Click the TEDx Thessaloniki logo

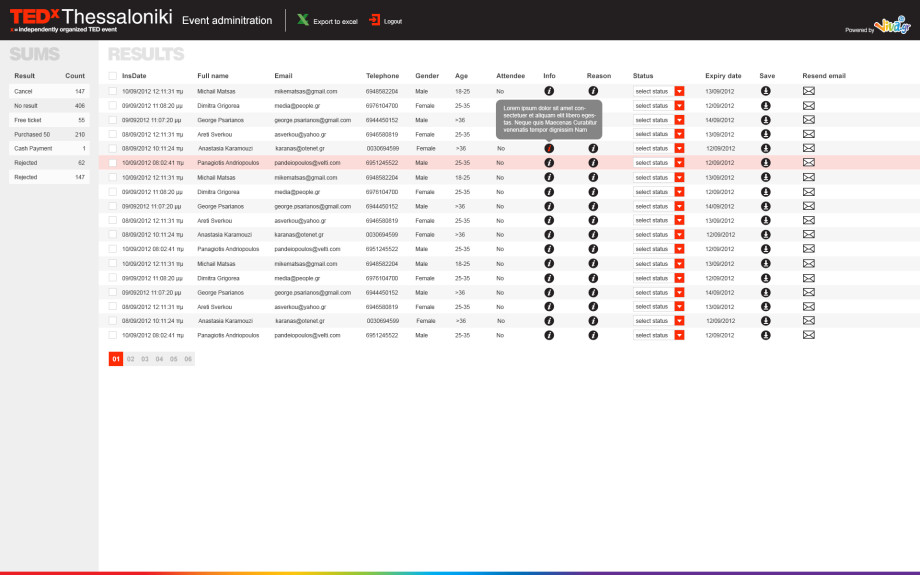tap(92, 20)
